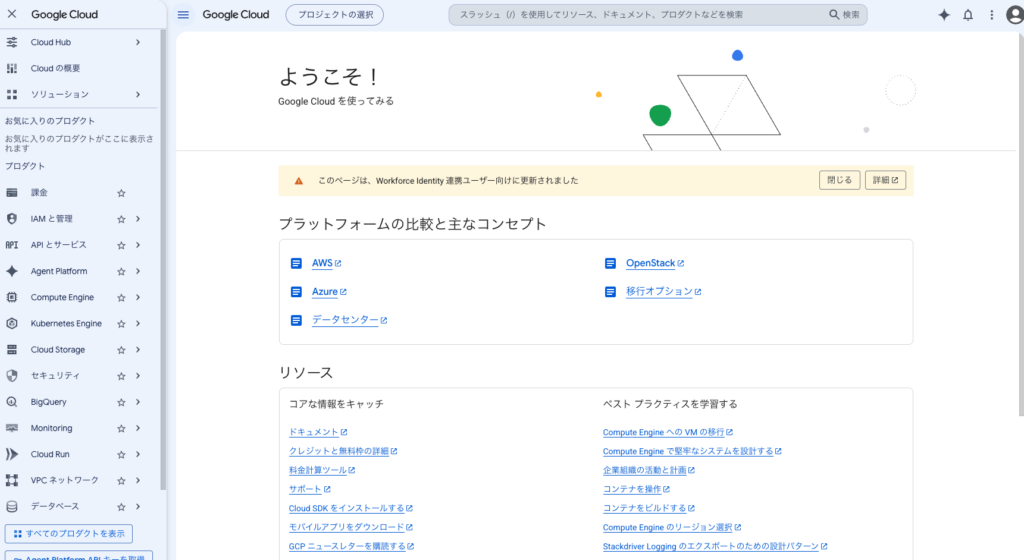Click the 検索 search button
The height and width of the screenshot is (560, 1024).
point(845,14)
